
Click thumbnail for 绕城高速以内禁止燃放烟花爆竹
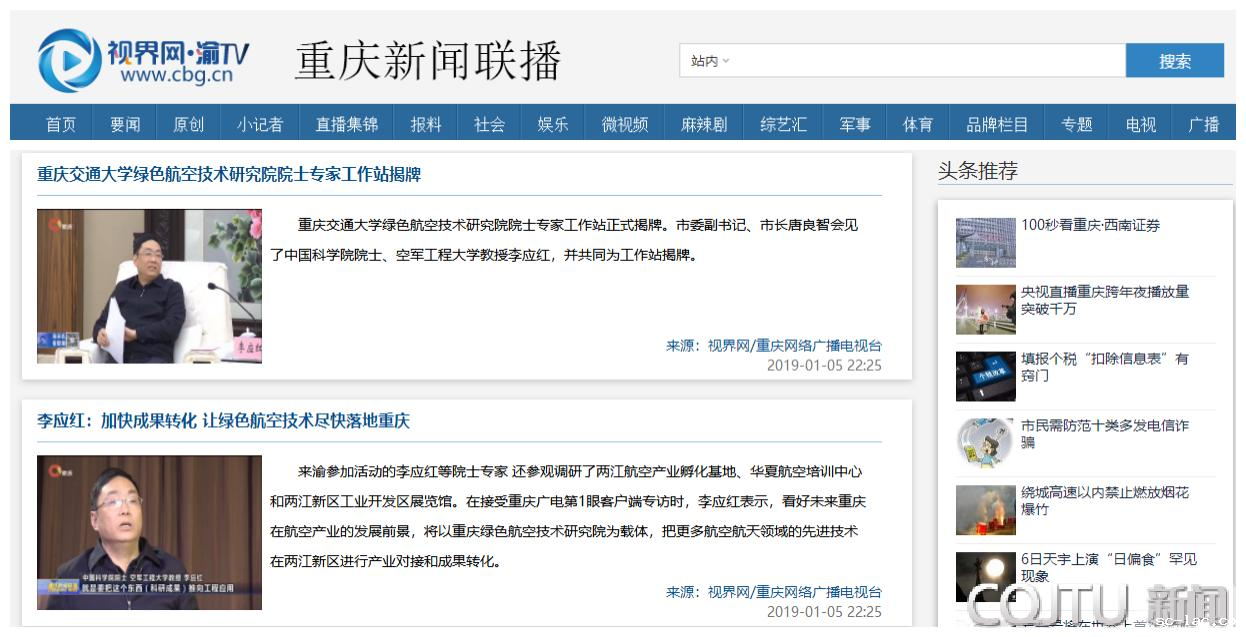[985, 510]
